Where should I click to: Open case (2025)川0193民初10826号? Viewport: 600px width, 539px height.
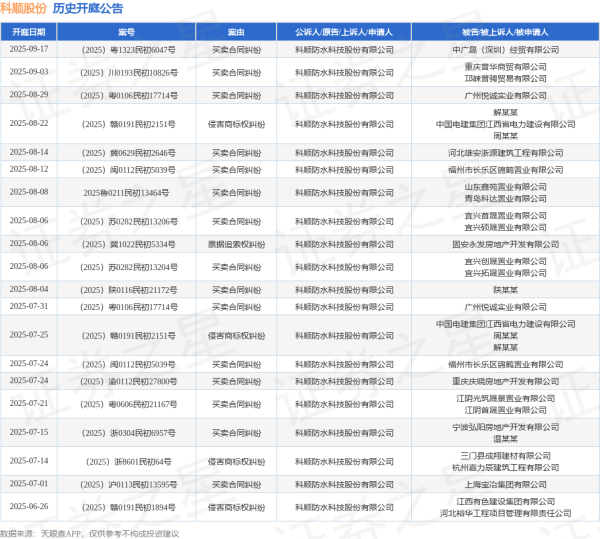coord(126,72)
